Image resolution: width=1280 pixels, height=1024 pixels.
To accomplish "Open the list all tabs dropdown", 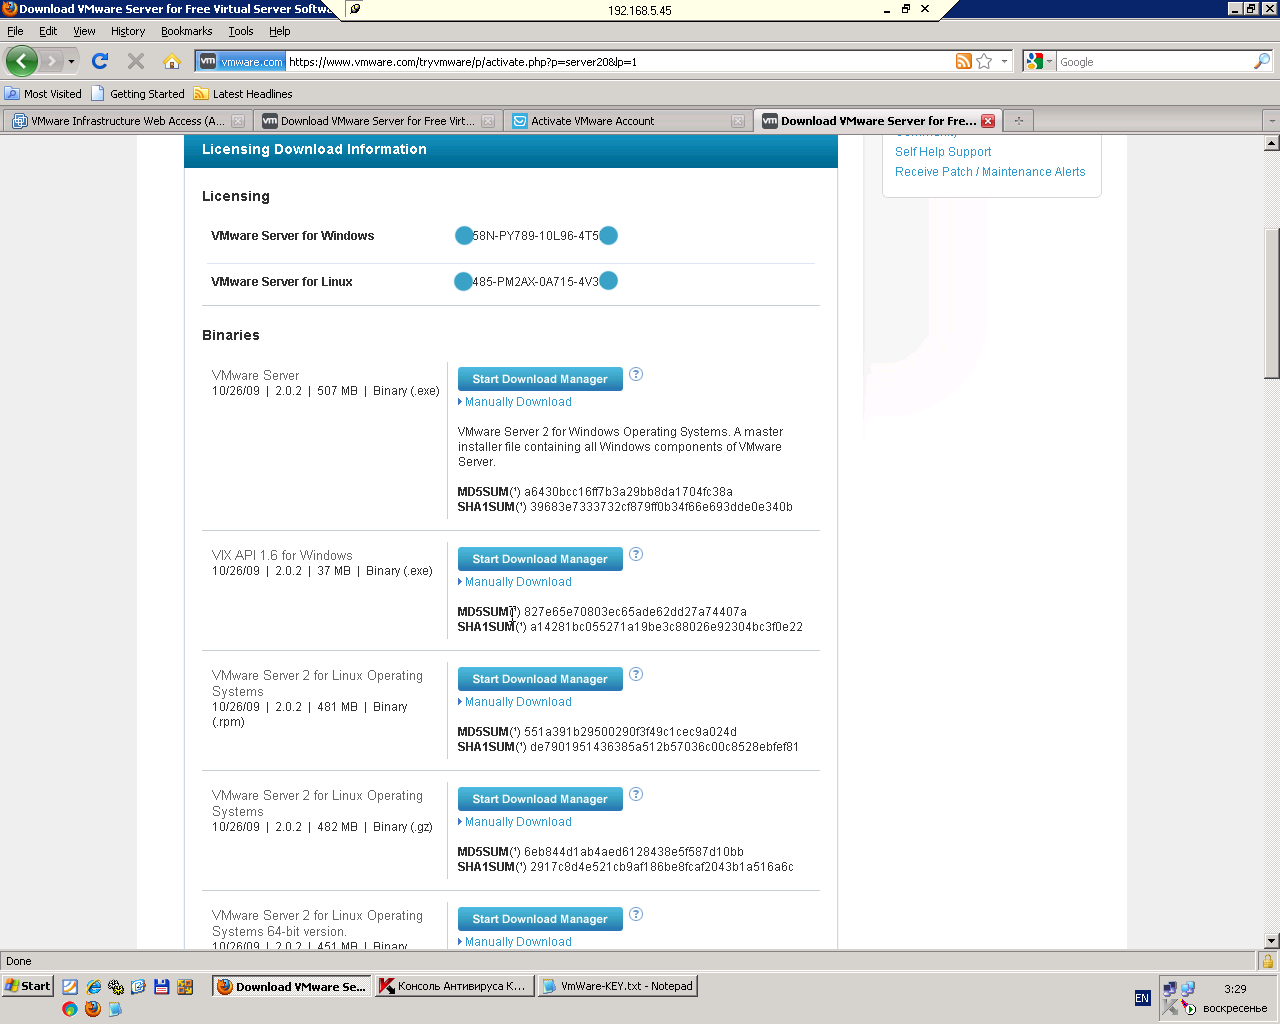I will 1271,121.
